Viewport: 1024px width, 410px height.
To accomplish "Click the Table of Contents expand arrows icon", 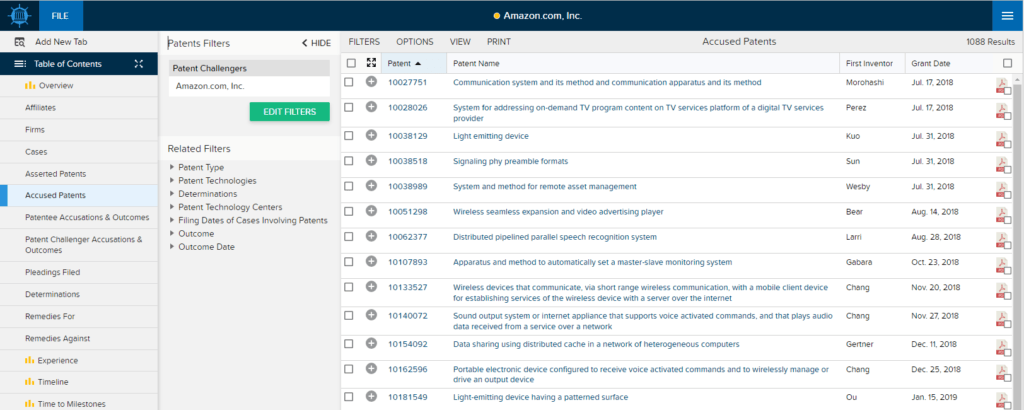I will tap(138, 64).
